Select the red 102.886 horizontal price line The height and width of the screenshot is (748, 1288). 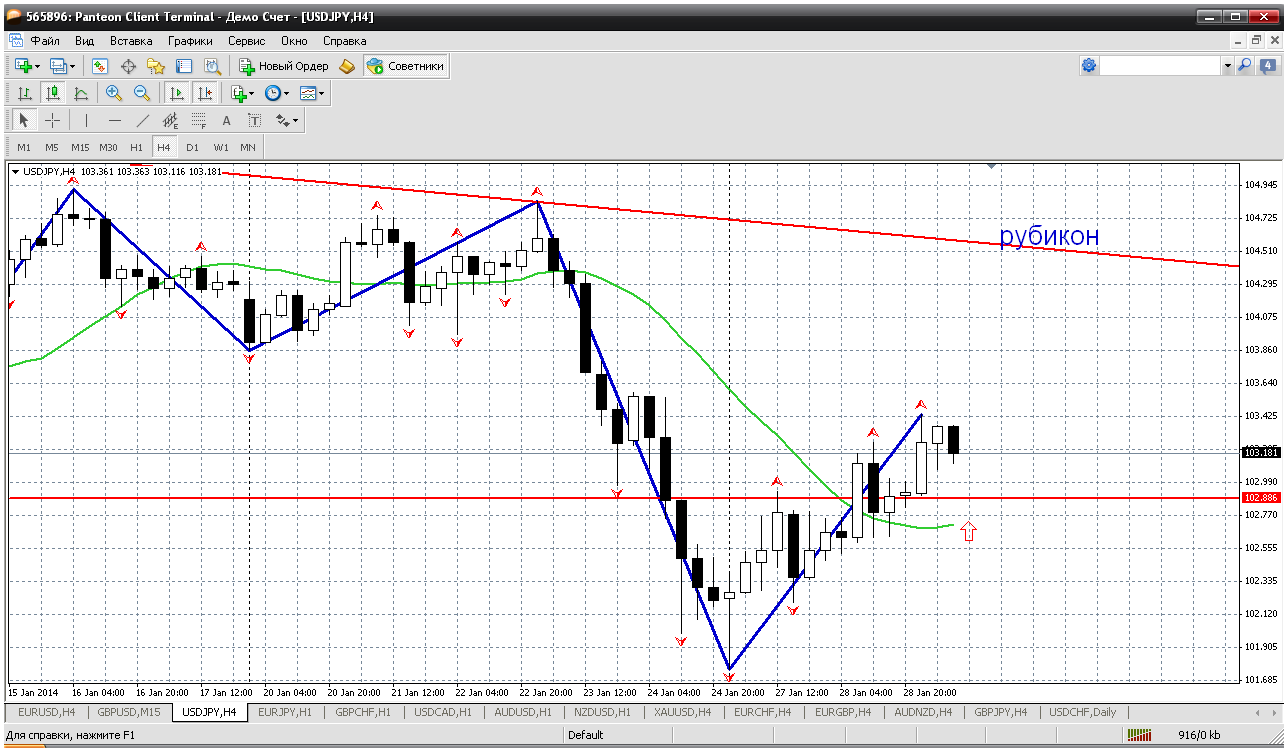click(625, 497)
